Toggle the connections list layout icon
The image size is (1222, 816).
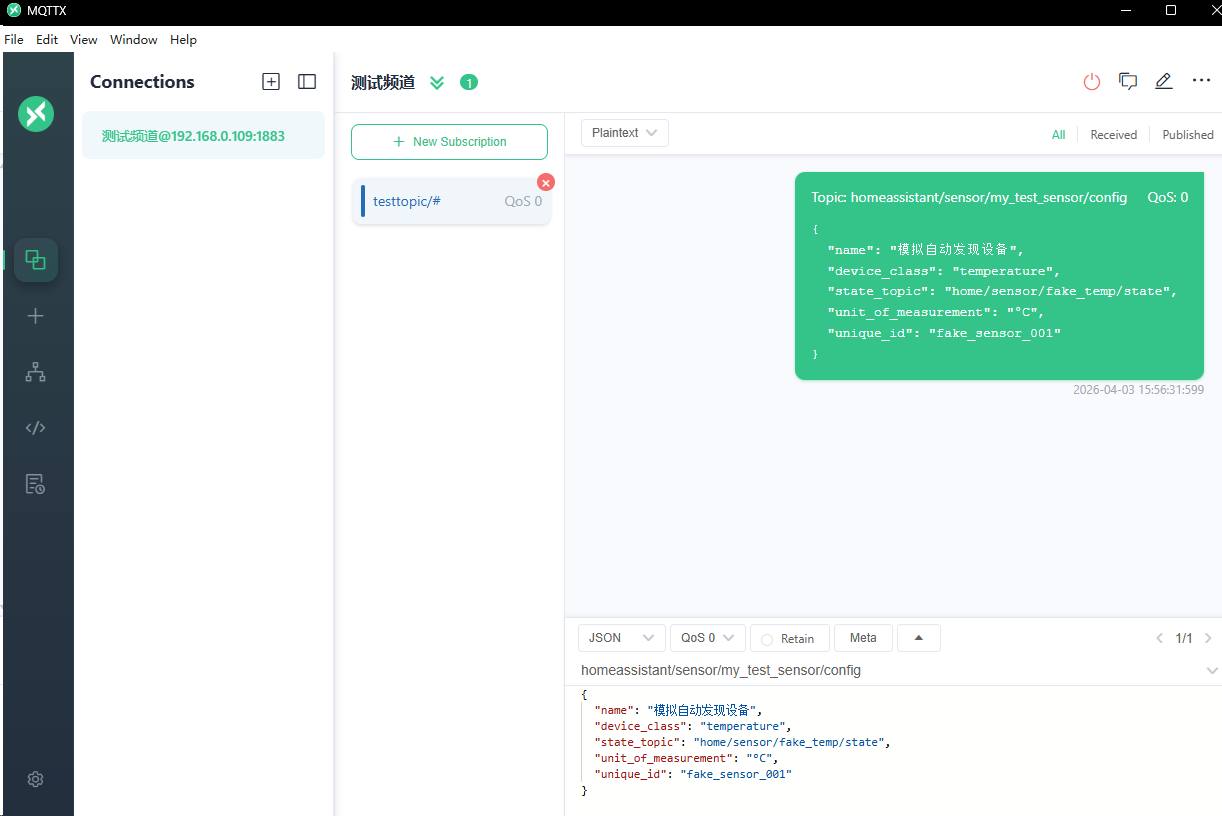(307, 82)
